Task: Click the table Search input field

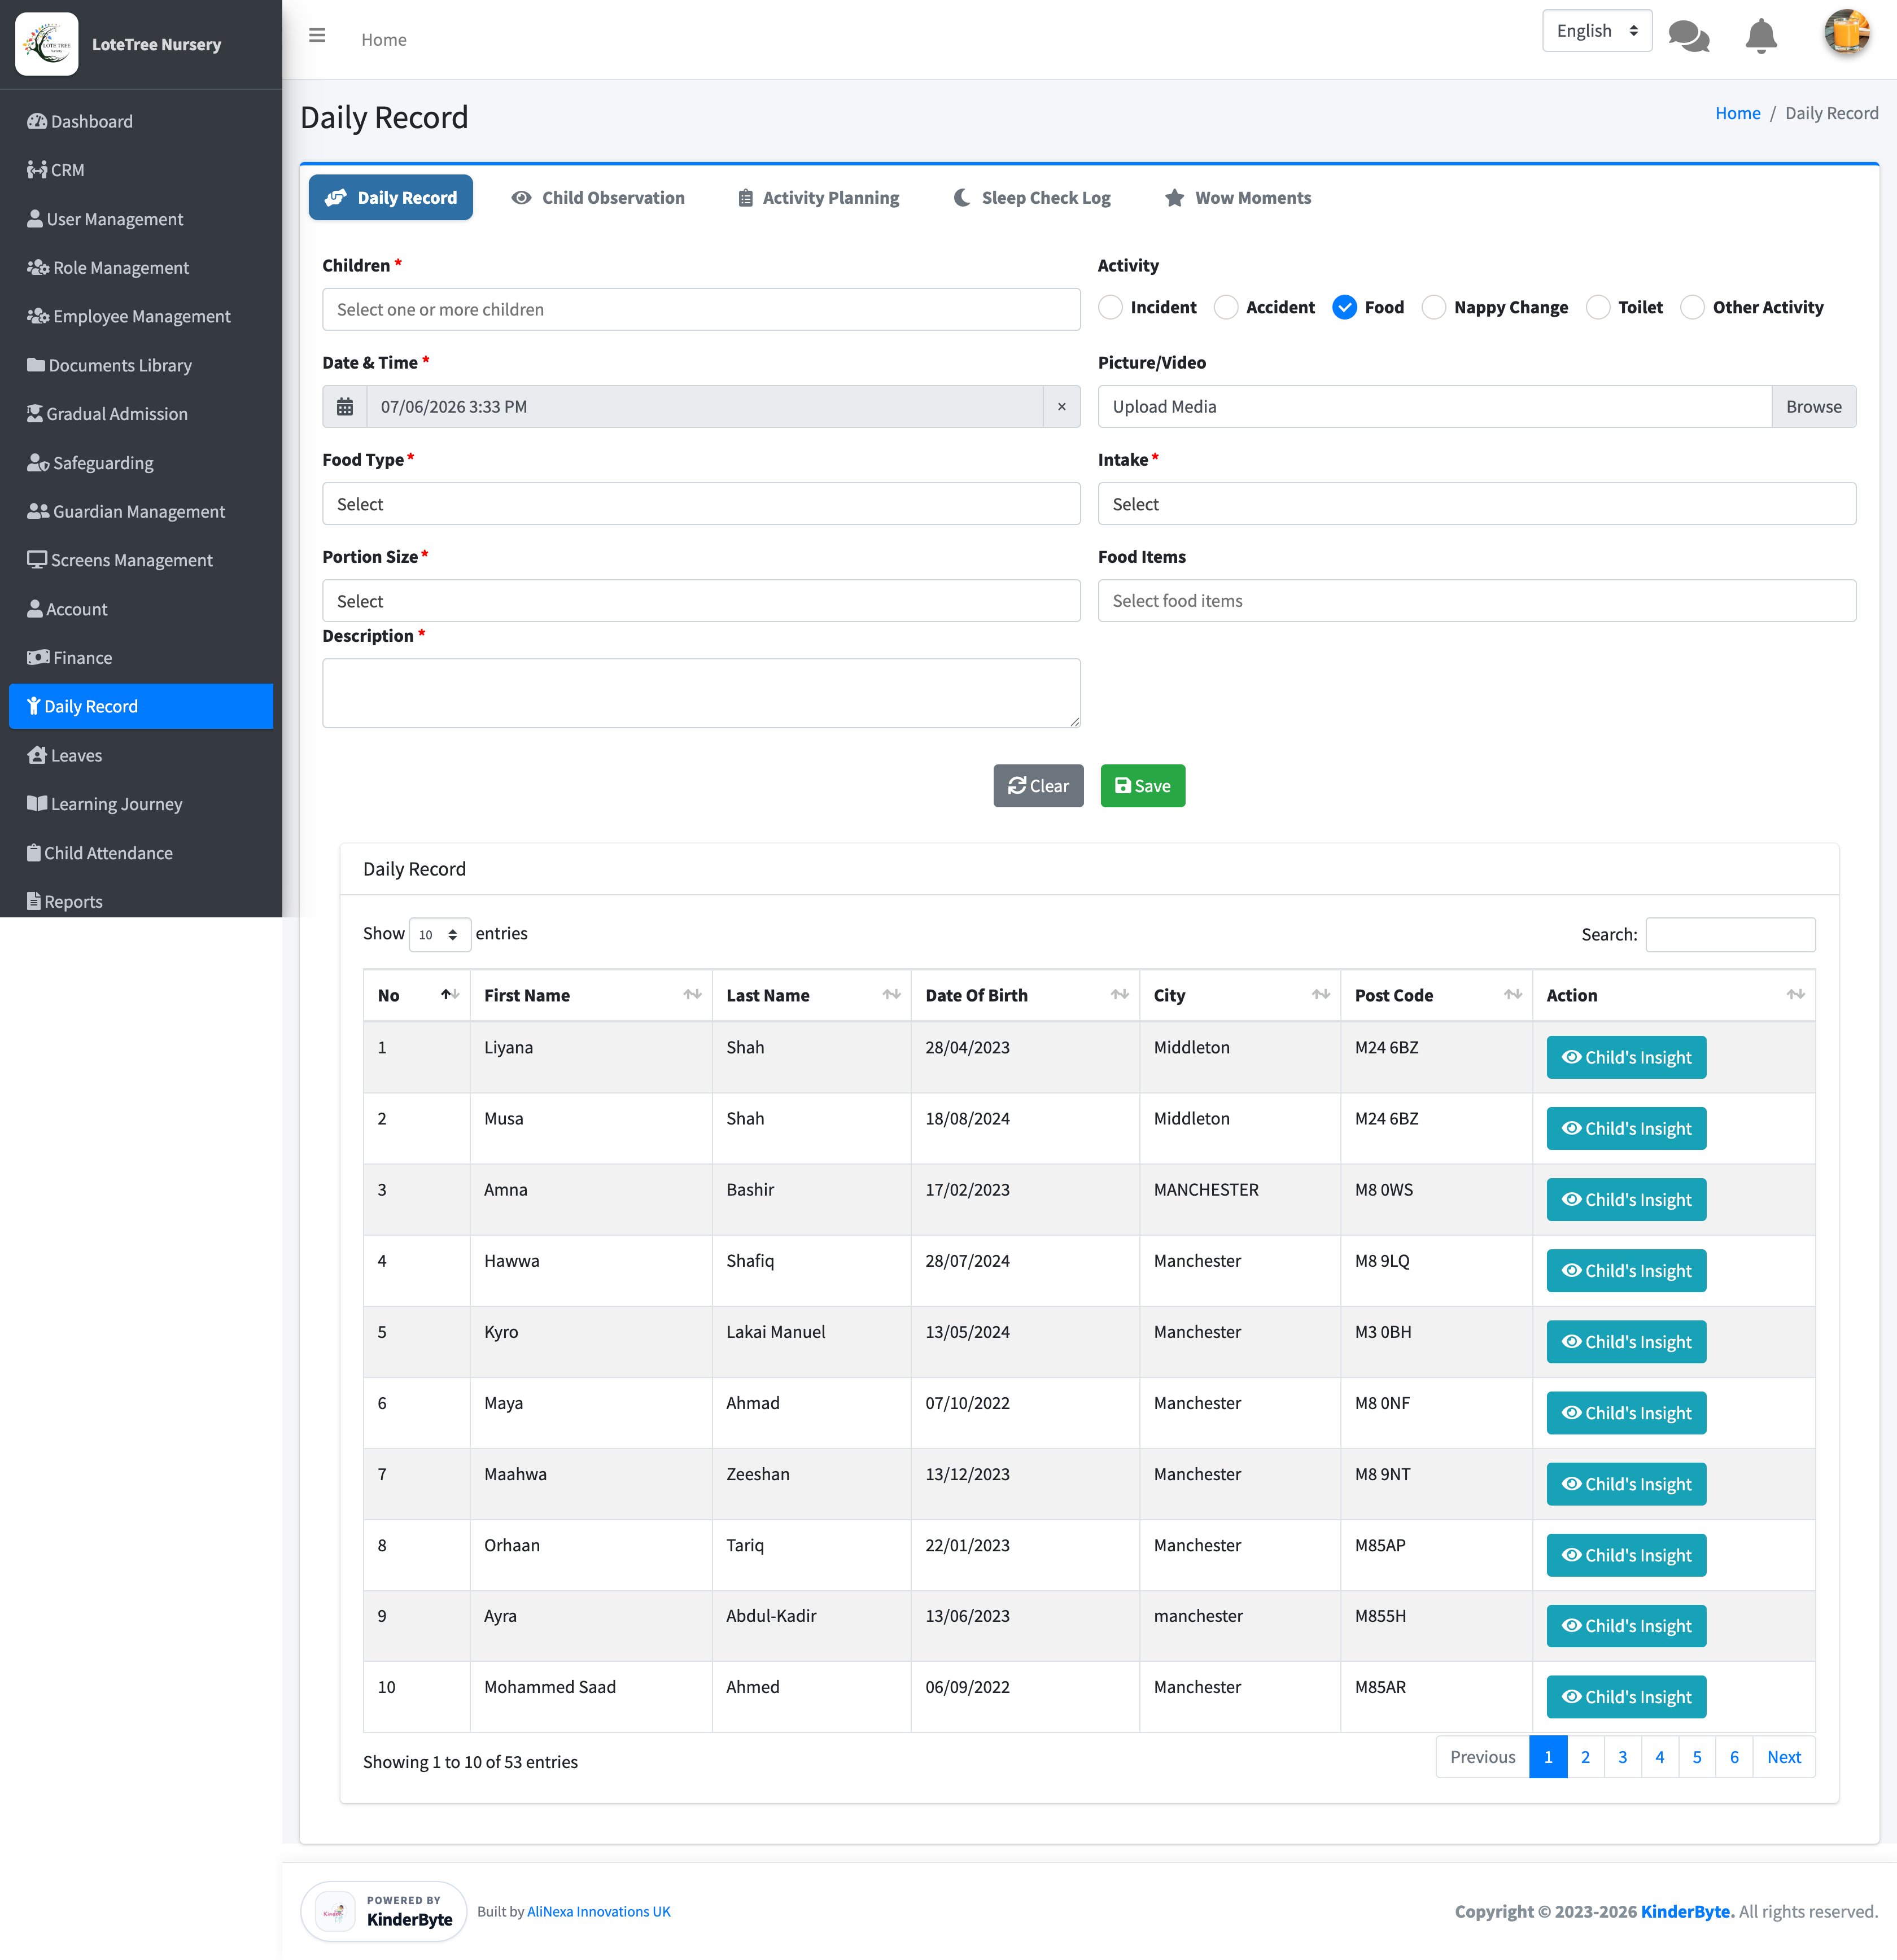Action: [x=1730, y=934]
